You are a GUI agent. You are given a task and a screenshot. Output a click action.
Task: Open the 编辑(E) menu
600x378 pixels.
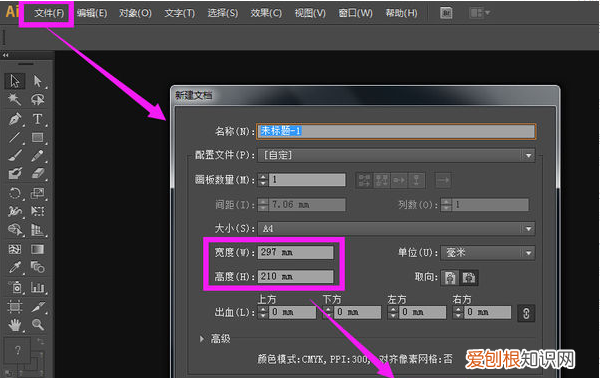[91, 13]
